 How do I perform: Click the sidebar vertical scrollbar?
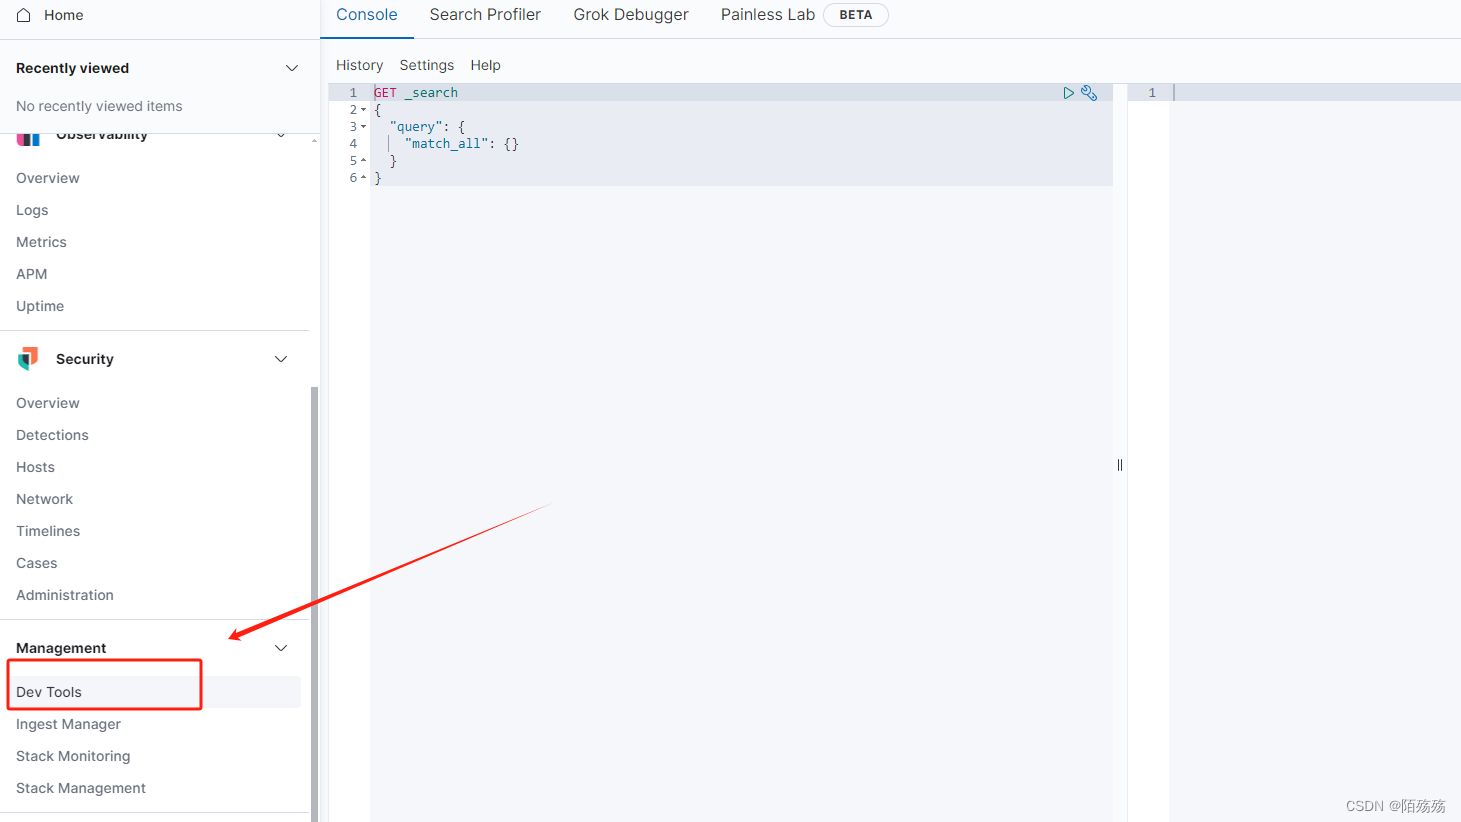tap(315, 604)
